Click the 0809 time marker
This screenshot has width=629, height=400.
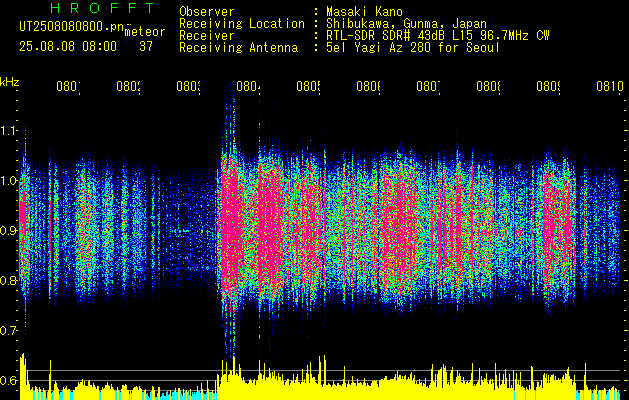click(548, 86)
